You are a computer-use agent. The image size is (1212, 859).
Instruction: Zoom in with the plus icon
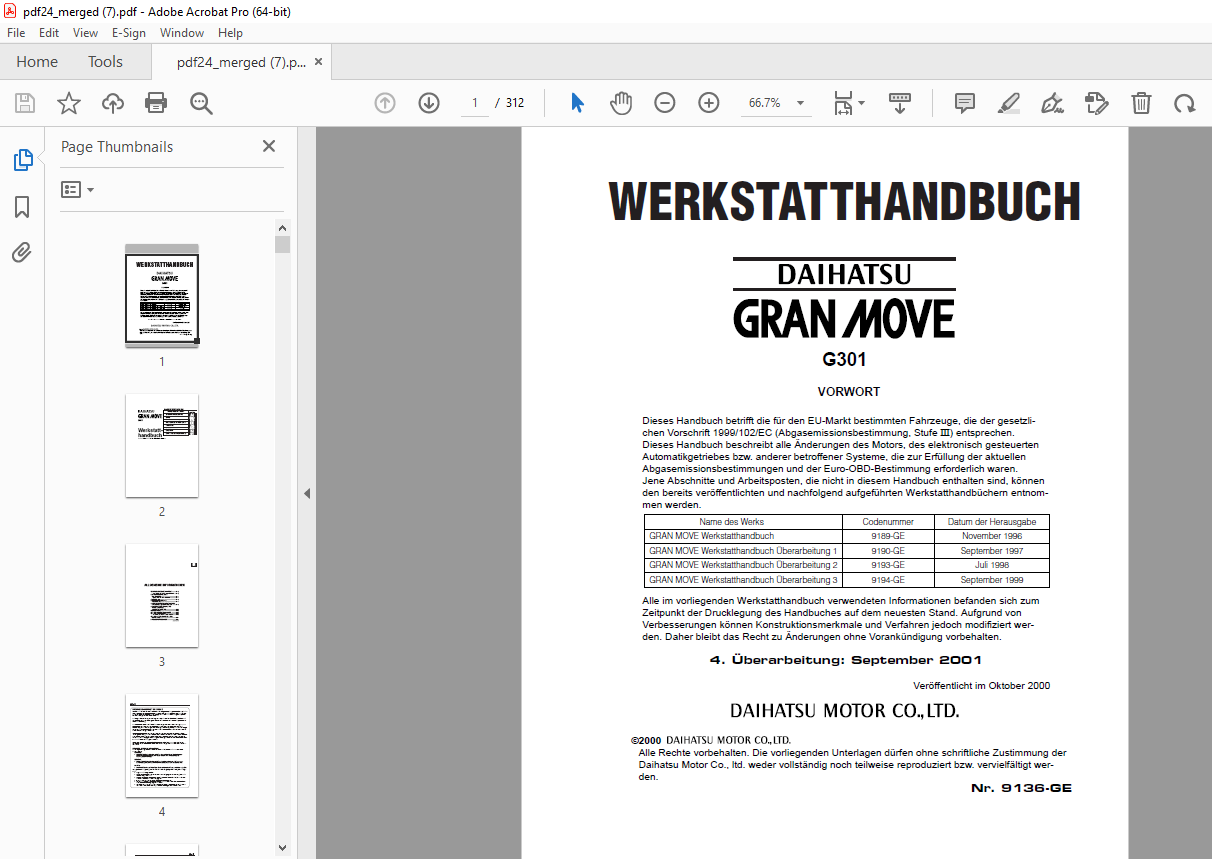pos(709,103)
